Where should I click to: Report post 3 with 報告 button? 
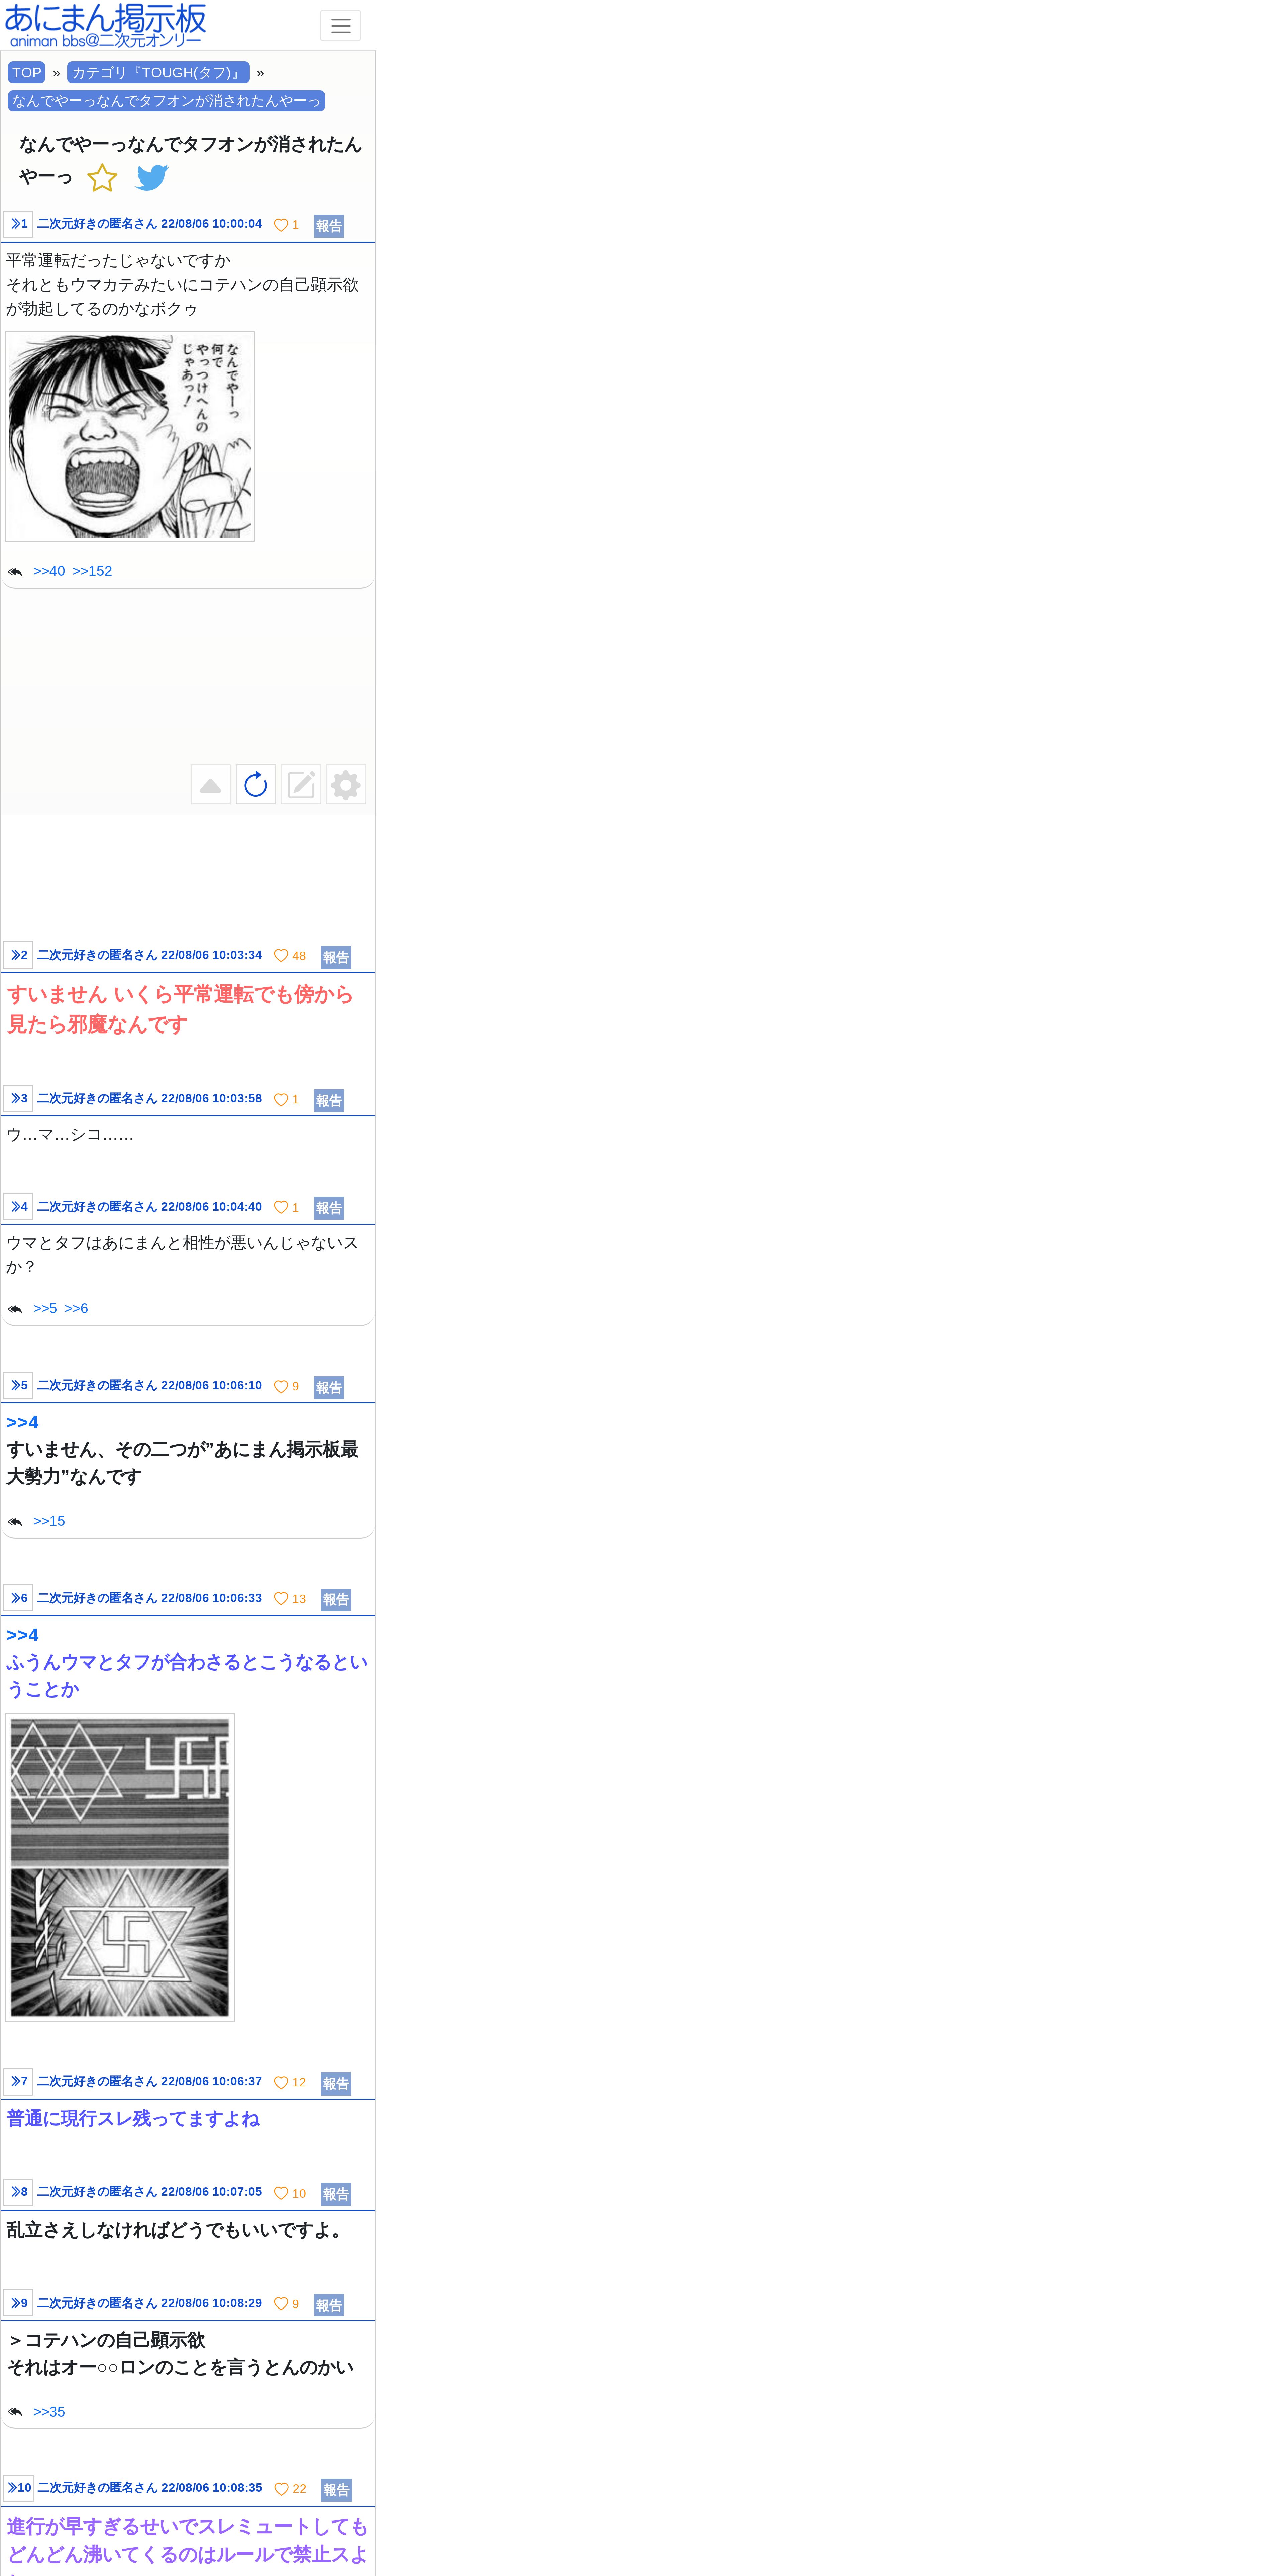329,1101
